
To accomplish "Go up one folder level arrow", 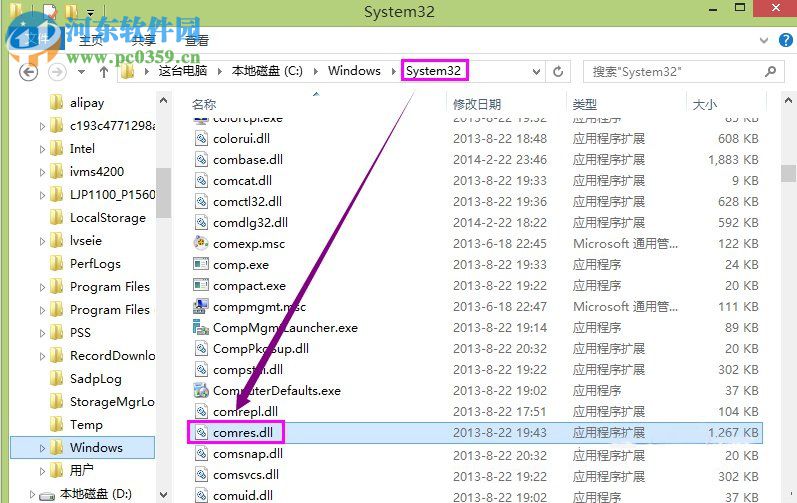I will pos(104,72).
